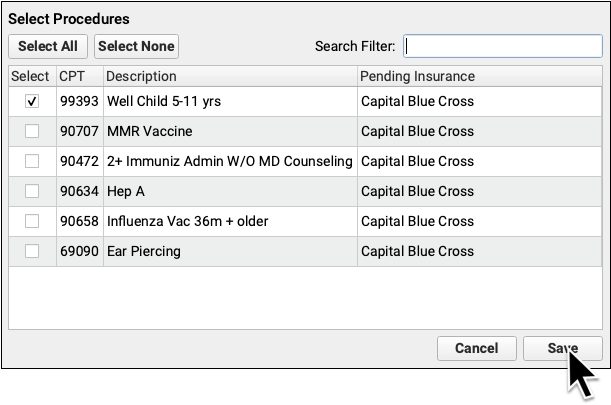Select the Hep A procedure checkbox
The width and height of the screenshot is (611, 405).
pyautogui.click(x=32, y=191)
